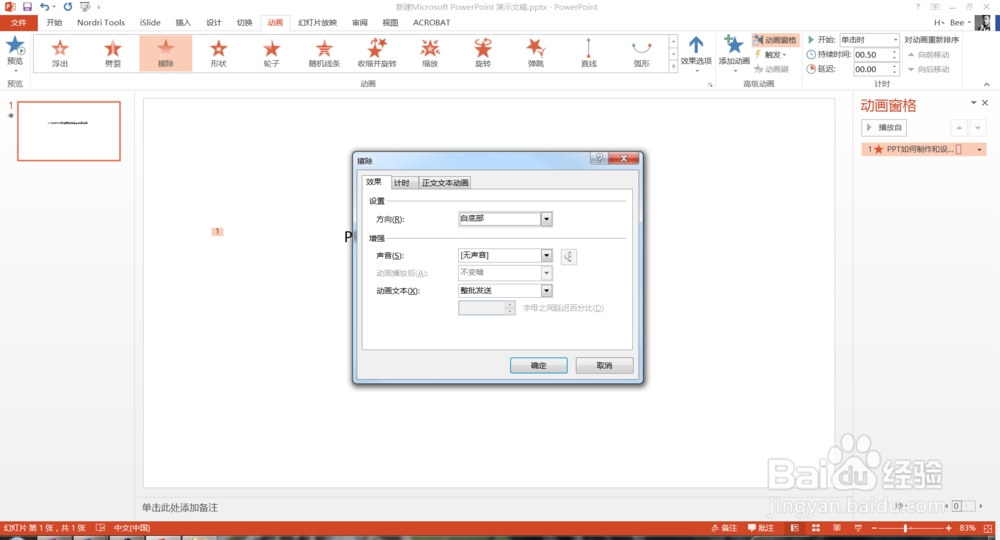Open the 开始 (Home) ribbon tab
The image size is (1000, 540).
pos(54,22)
